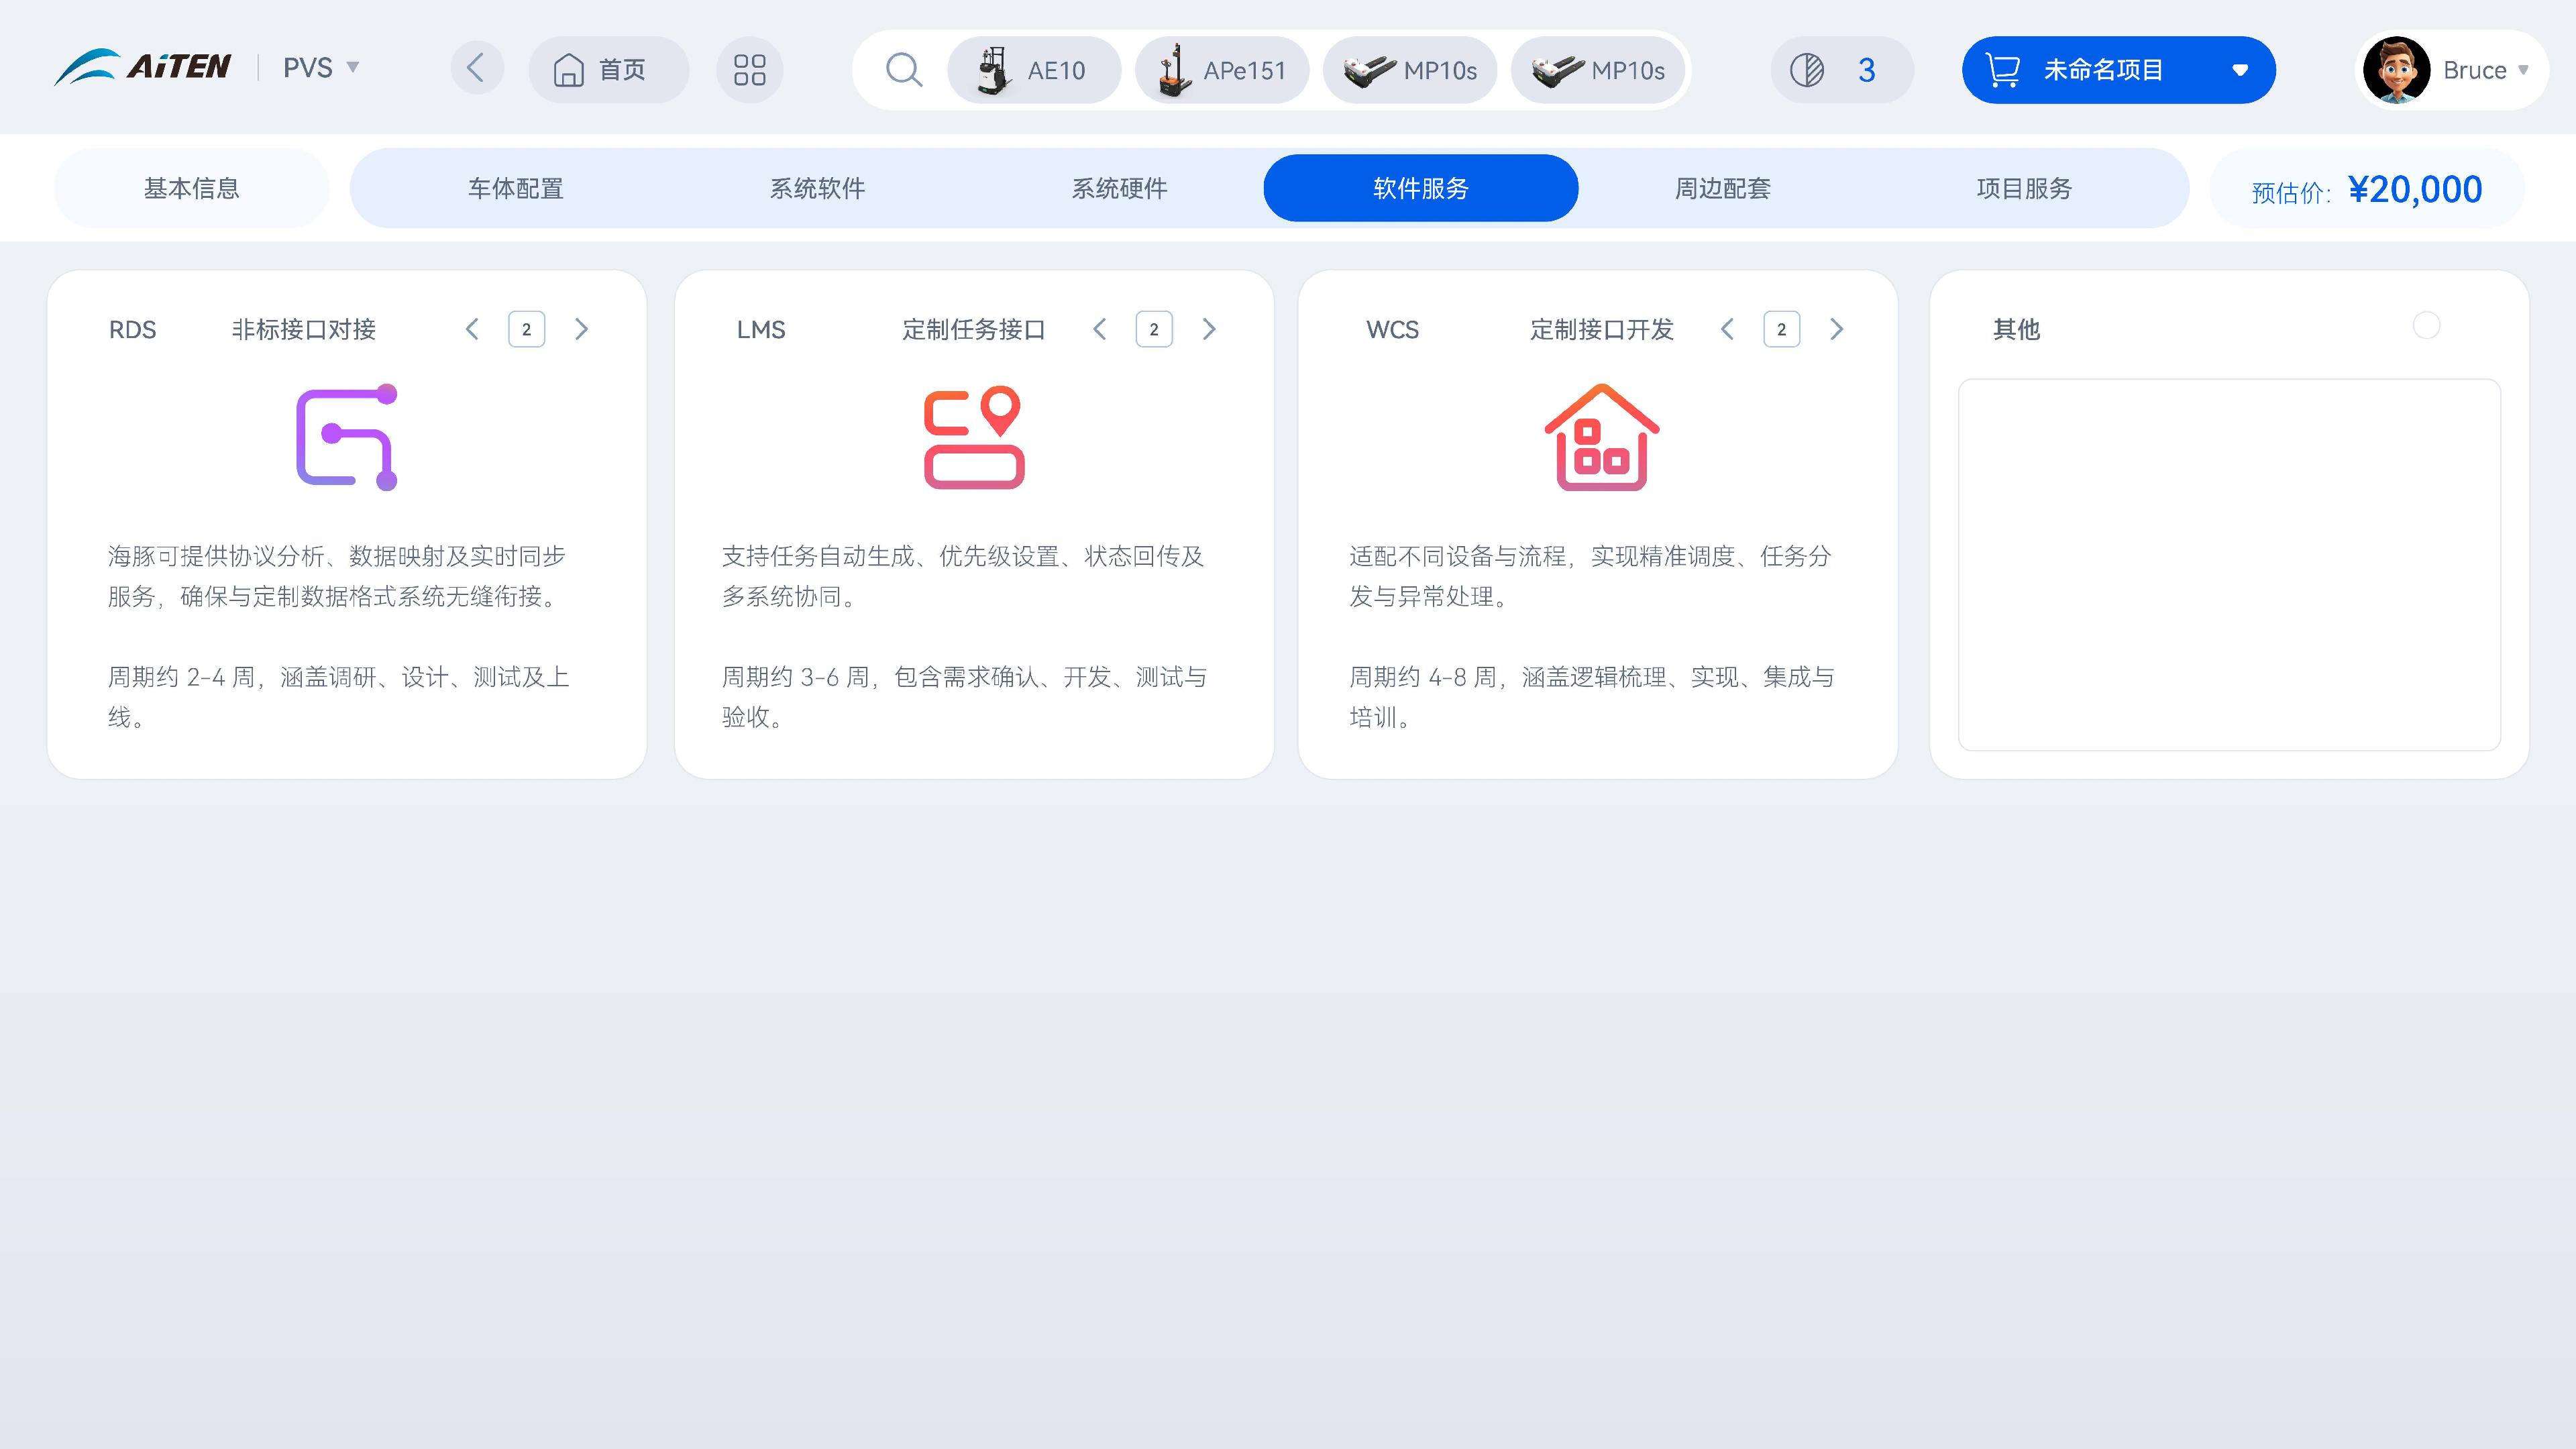
Task: Go back using the left arrow button
Action: coord(477,68)
